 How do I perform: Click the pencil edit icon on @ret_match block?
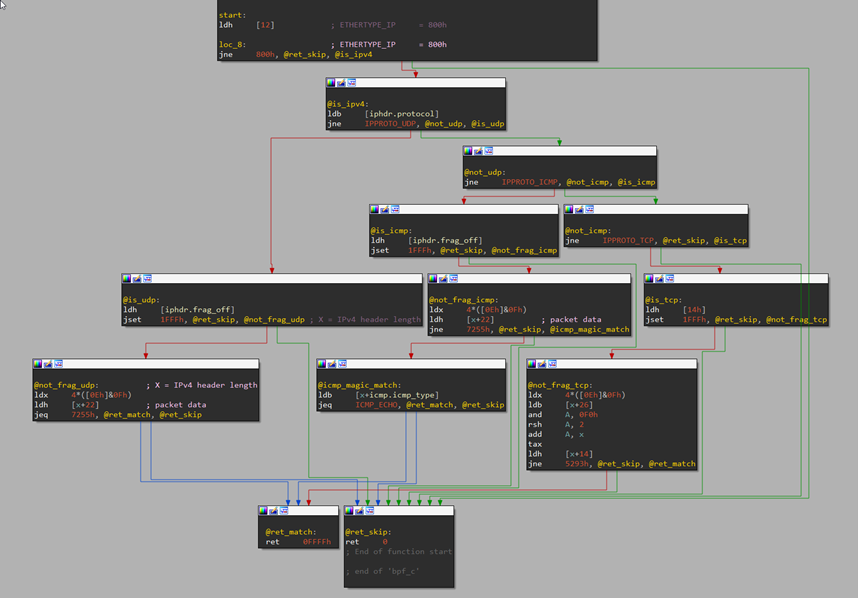click(274, 511)
